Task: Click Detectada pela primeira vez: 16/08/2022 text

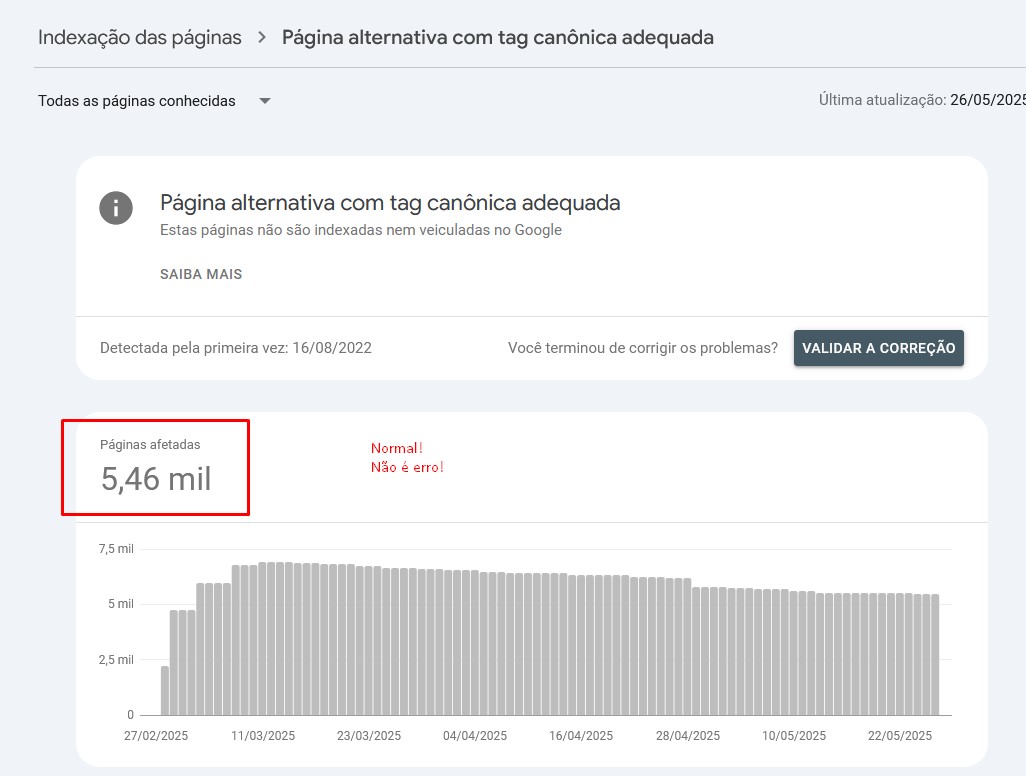Action: click(236, 348)
